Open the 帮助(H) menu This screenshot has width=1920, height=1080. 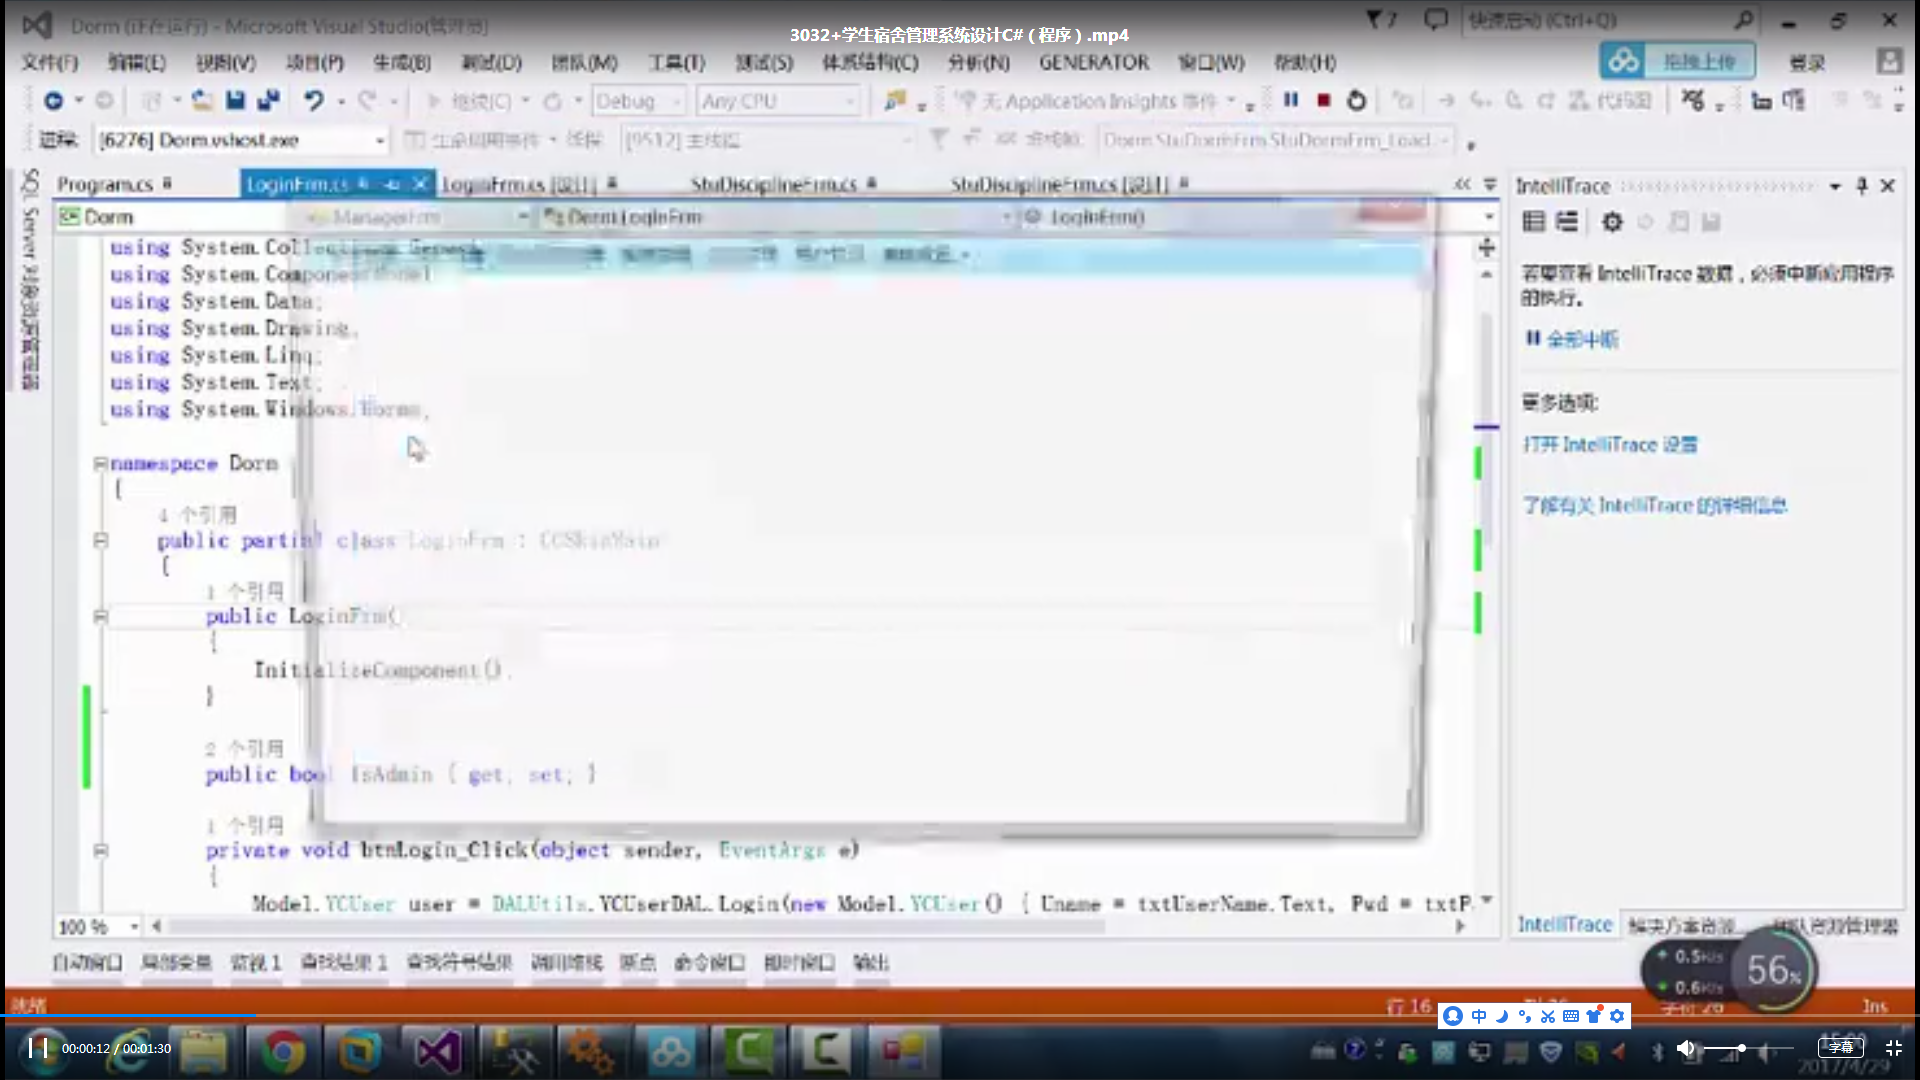click(x=1305, y=62)
